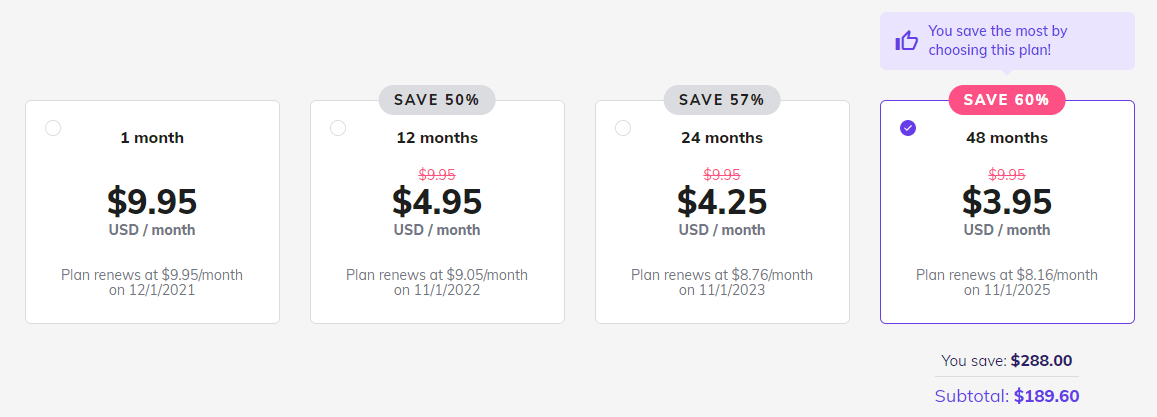
Task: Click the Subtotal $189.60 amount
Action: click(x=1046, y=396)
